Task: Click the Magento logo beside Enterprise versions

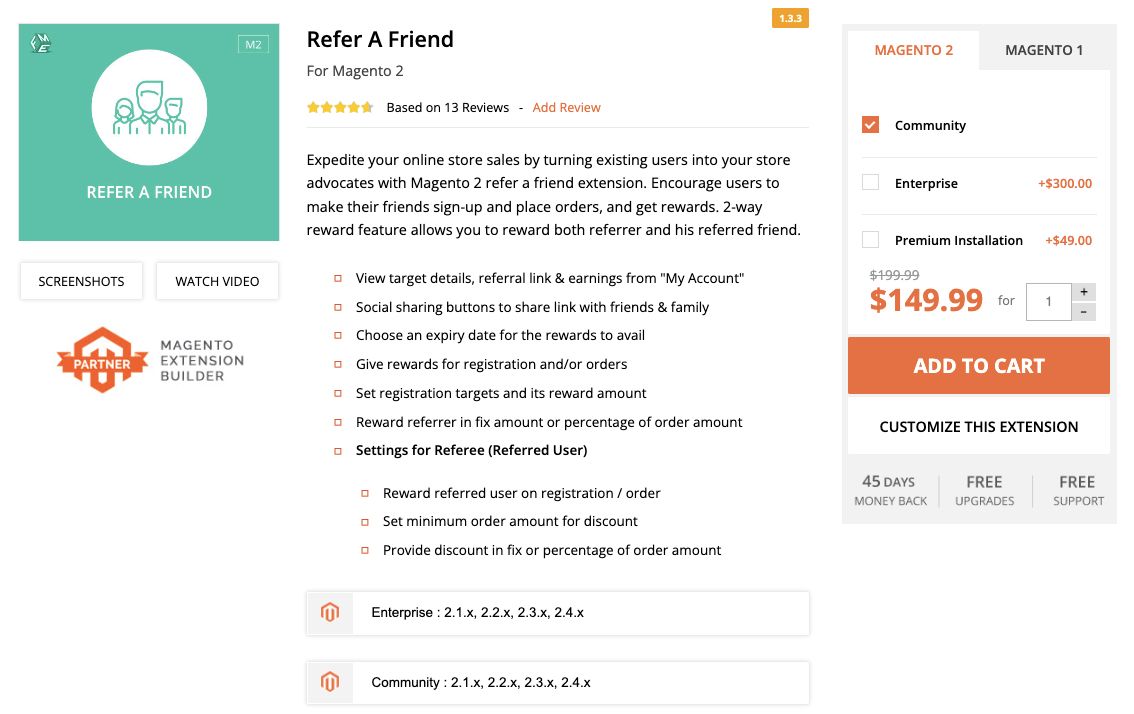Action: pyautogui.click(x=330, y=612)
